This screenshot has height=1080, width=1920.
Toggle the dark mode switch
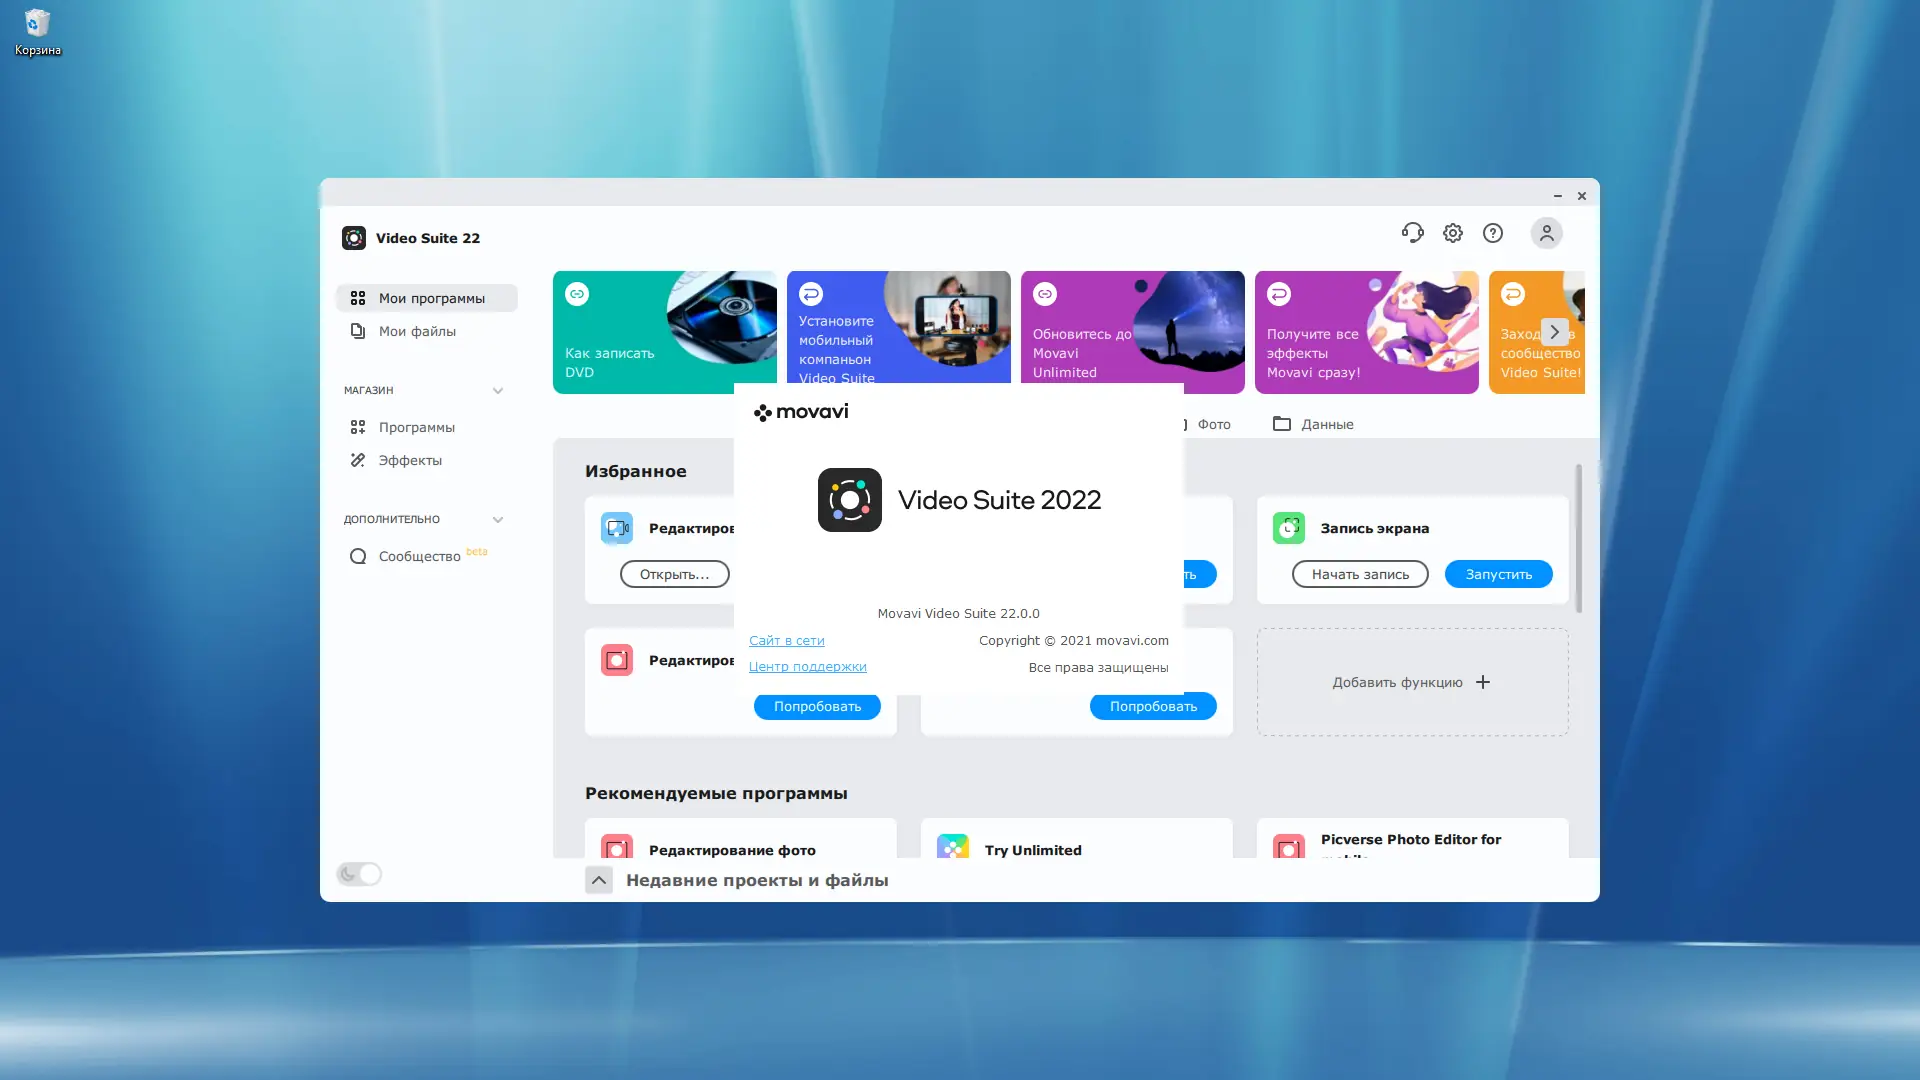click(x=359, y=874)
